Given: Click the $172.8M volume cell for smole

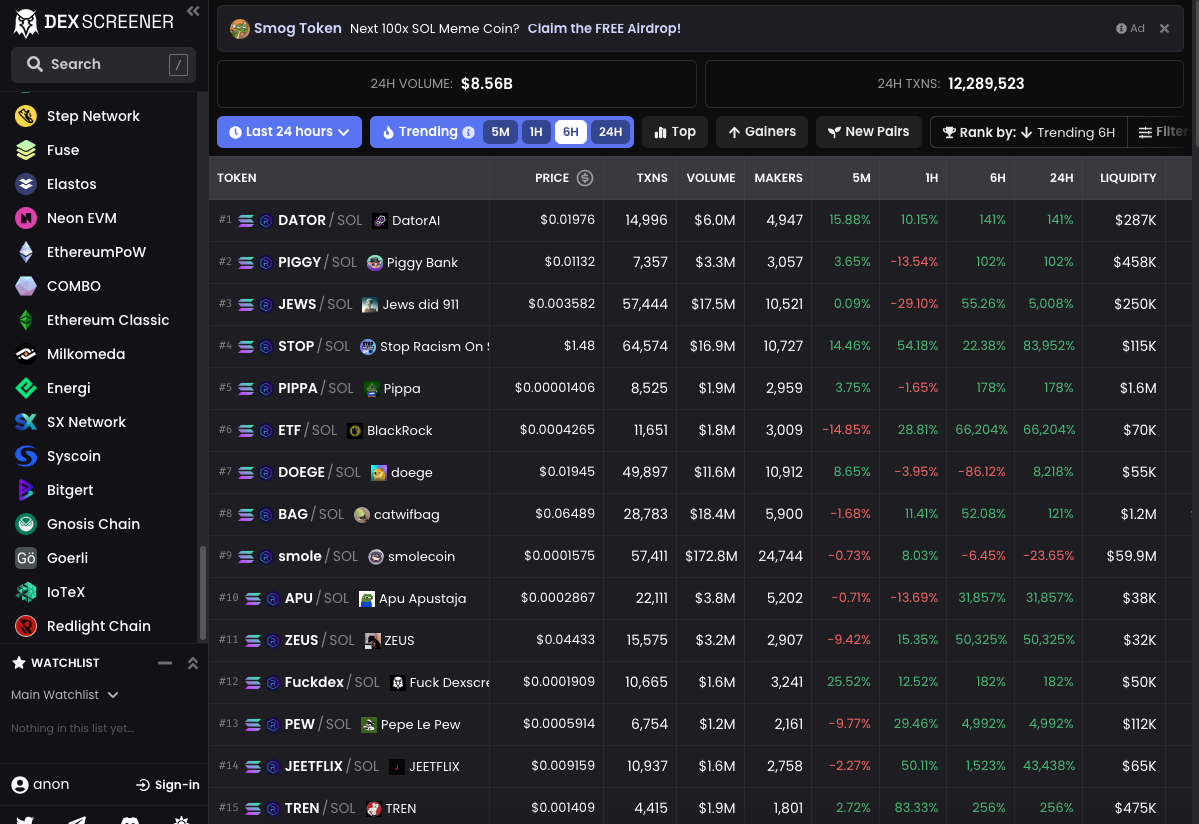Looking at the screenshot, I should coord(710,556).
